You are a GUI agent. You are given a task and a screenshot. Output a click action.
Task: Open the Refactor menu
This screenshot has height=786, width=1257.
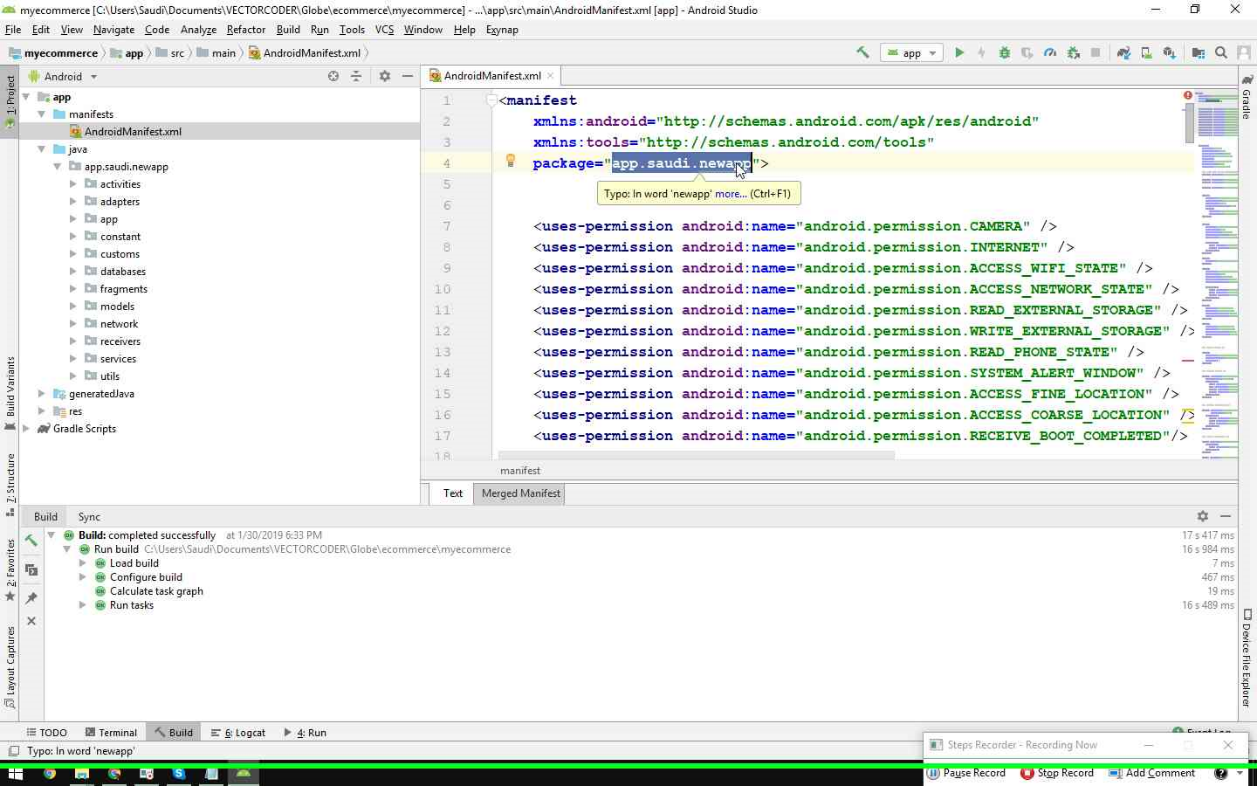coord(245,30)
